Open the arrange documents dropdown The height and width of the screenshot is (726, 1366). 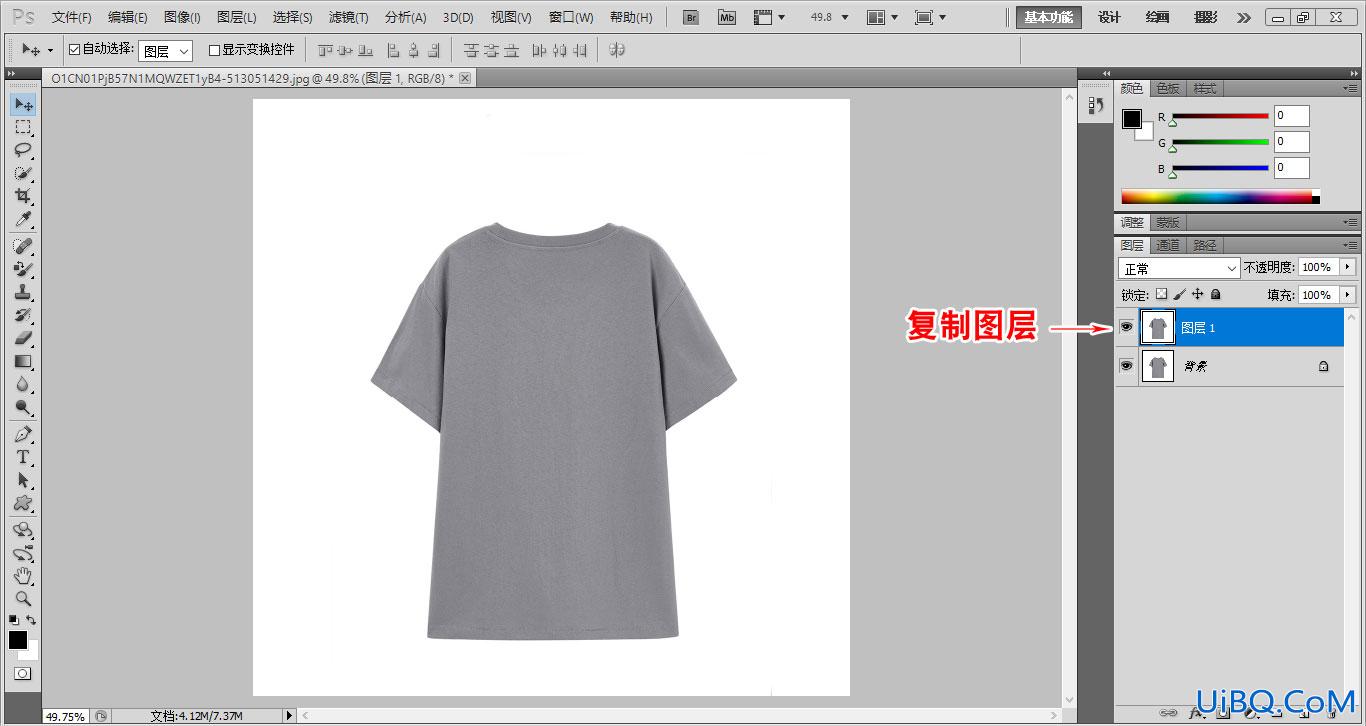point(882,17)
